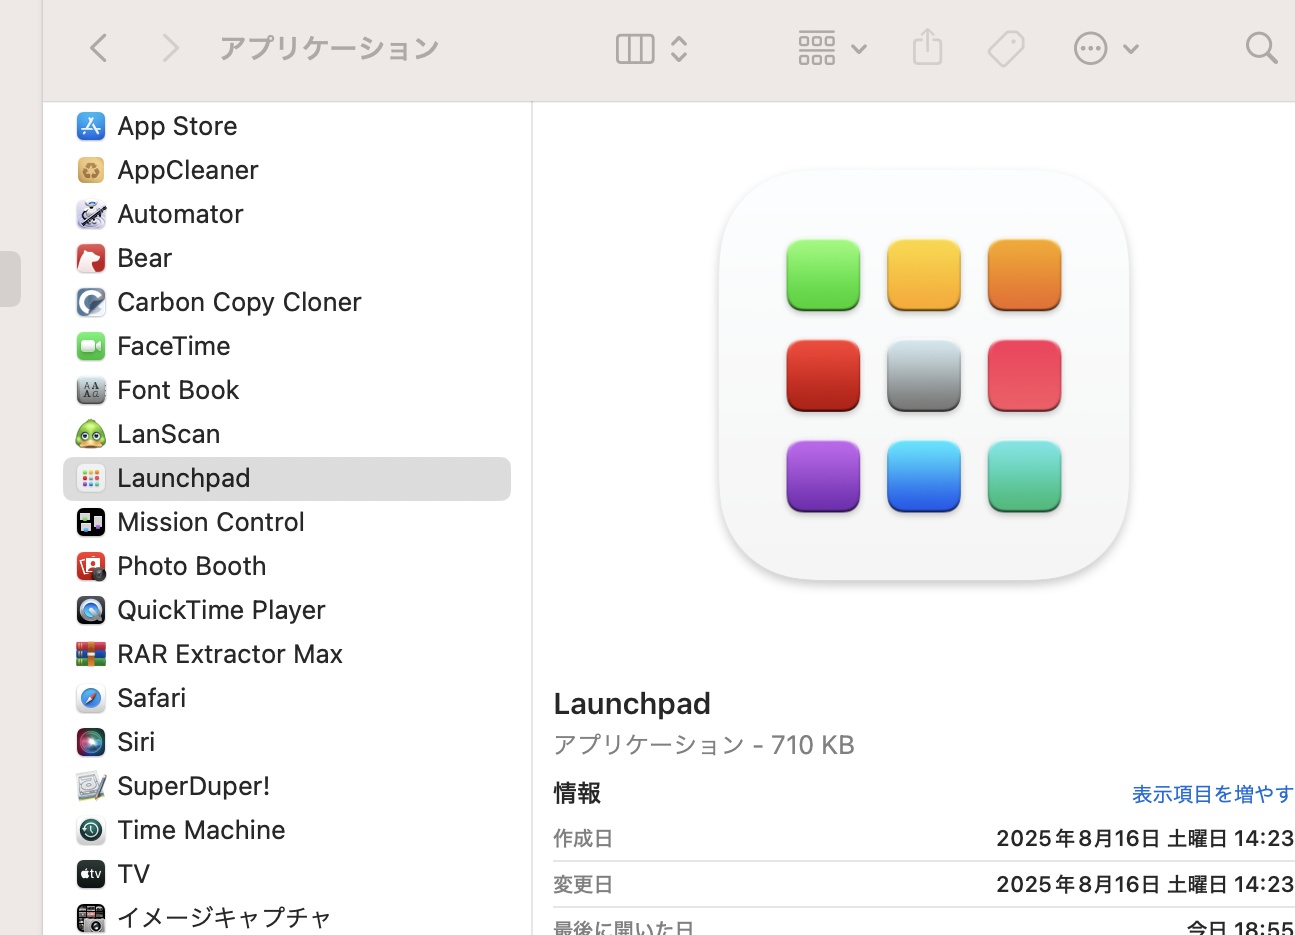Switch to column view layout
Viewport: 1295px width, 935px height.
[635, 48]
